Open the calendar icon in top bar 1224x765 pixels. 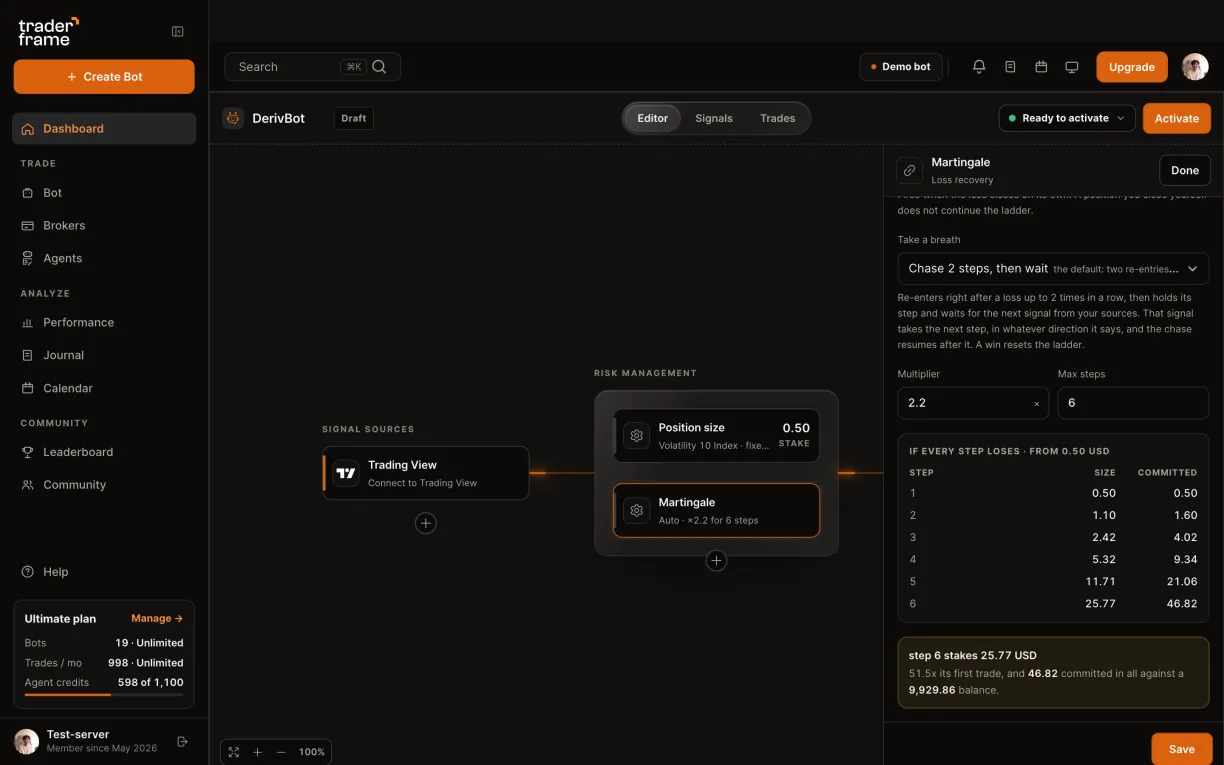(x=1041, y=67)
